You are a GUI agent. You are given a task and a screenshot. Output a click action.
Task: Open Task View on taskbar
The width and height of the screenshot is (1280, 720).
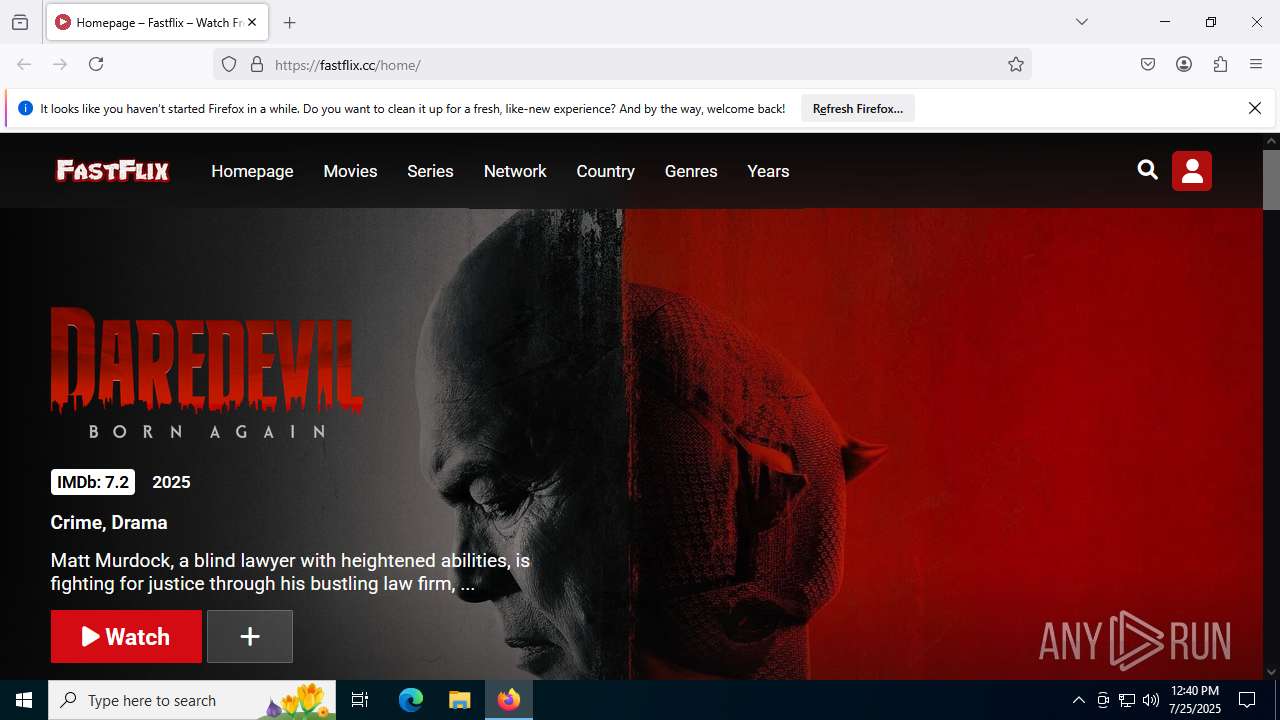360,700
